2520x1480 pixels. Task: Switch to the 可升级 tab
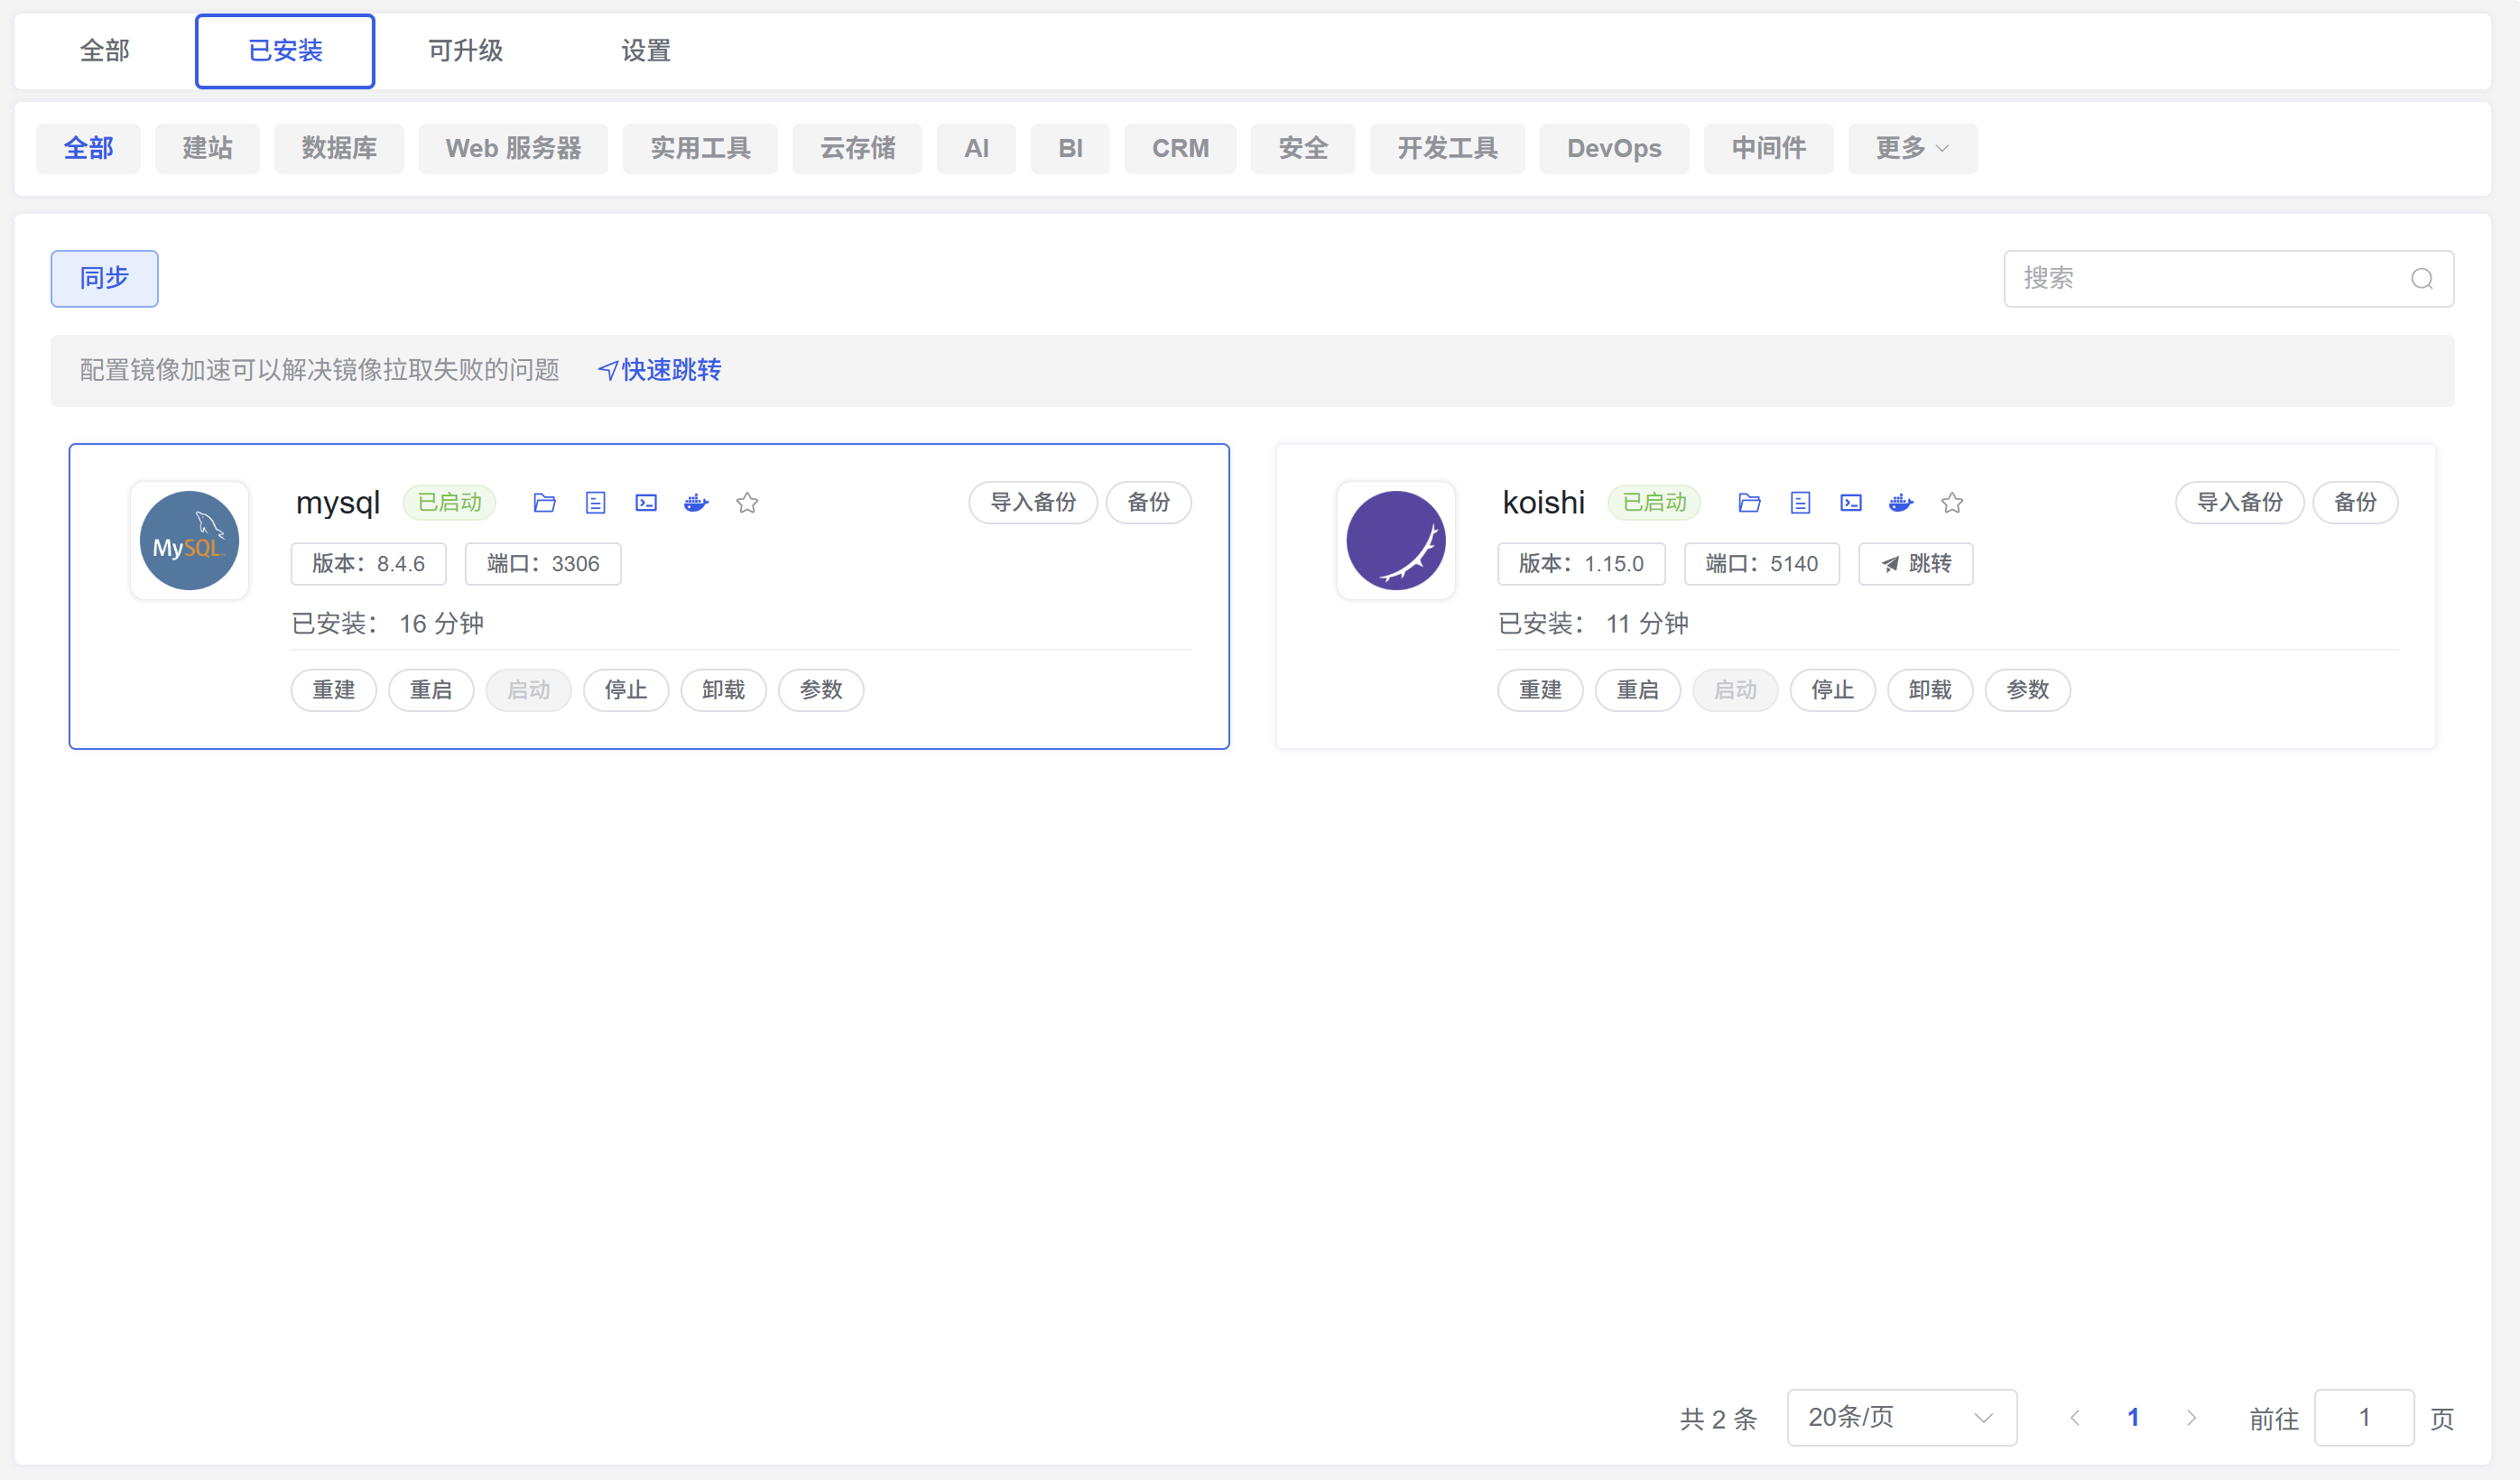pyautogui.click(x=465, y=51)
